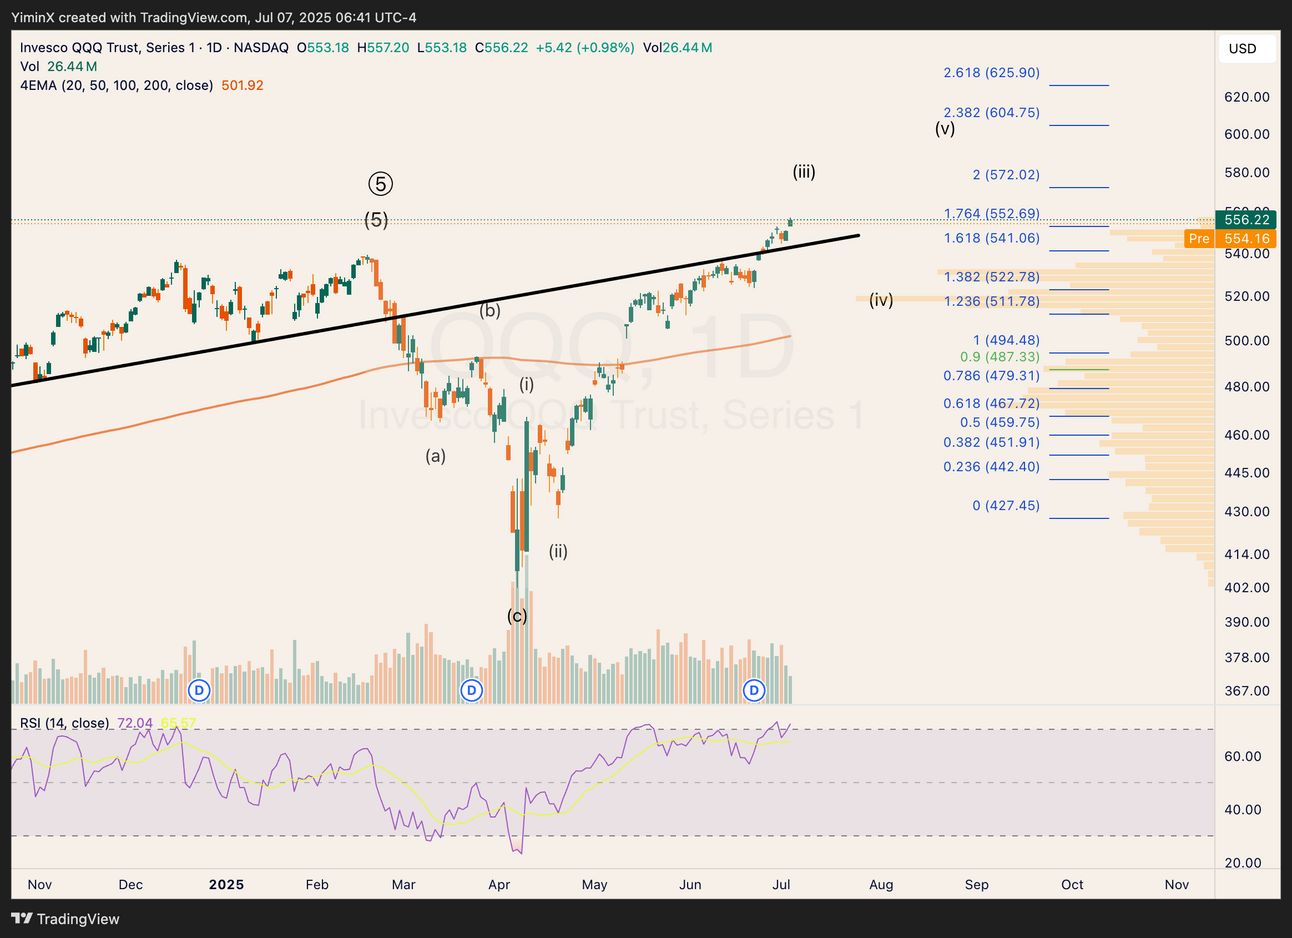
Task: Click the circled 5 wave label
Action: coord(380,184)
